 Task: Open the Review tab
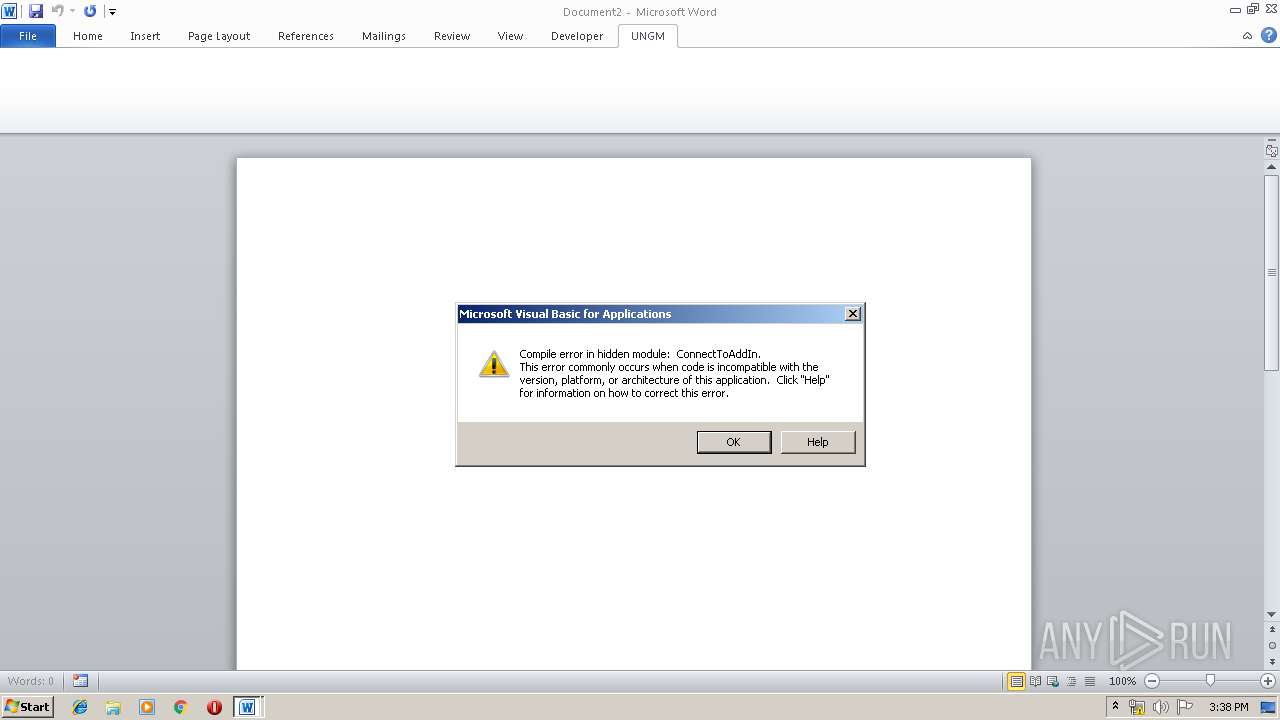point(452,36)
